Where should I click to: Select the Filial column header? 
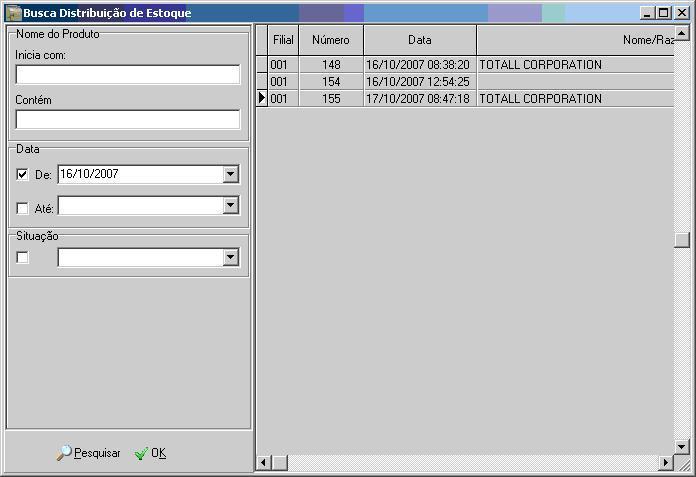click(283, 40)
